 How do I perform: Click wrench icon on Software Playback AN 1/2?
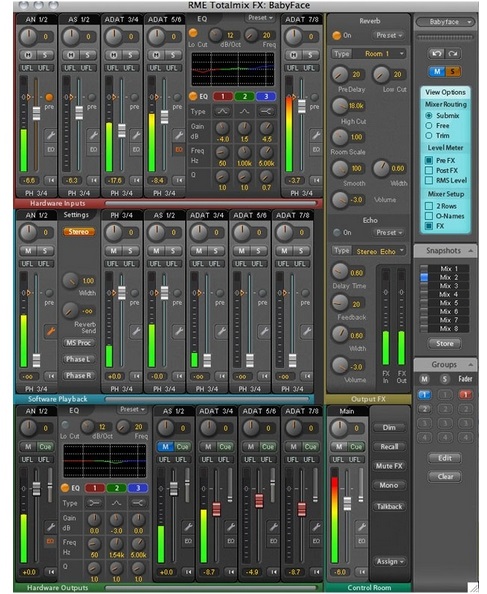point(50,331)
